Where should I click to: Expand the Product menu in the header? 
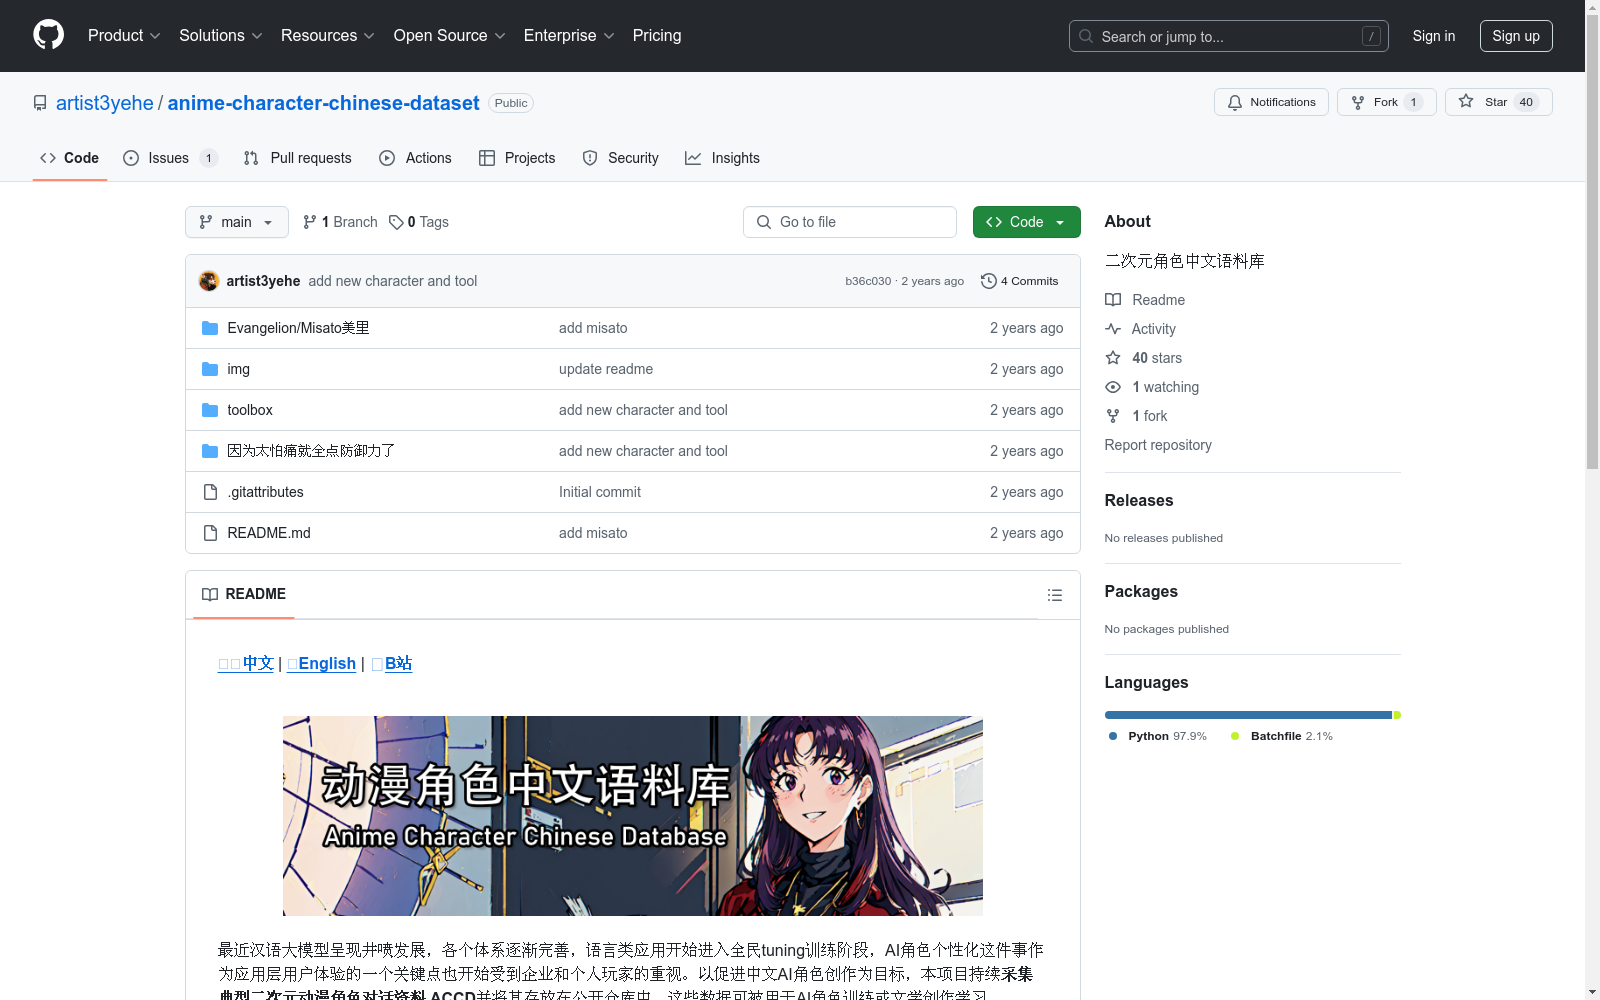[x=124, y=36]
